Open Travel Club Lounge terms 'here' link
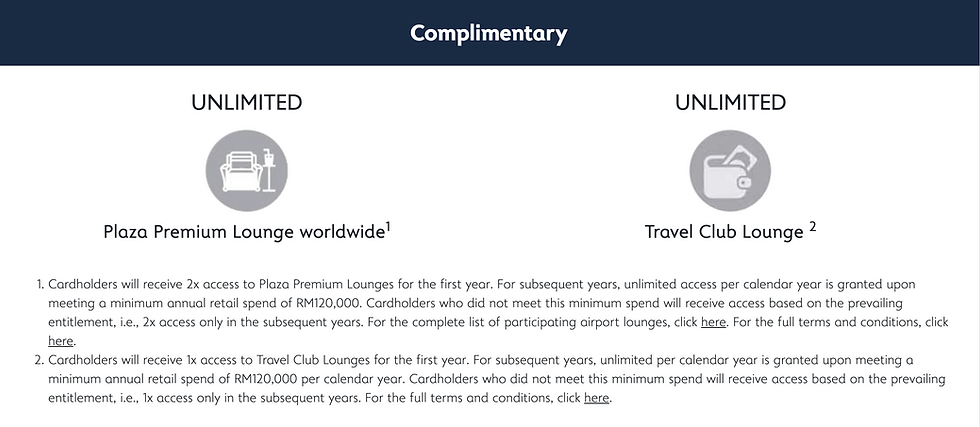 pyautogui.click(x=596, y=398)
